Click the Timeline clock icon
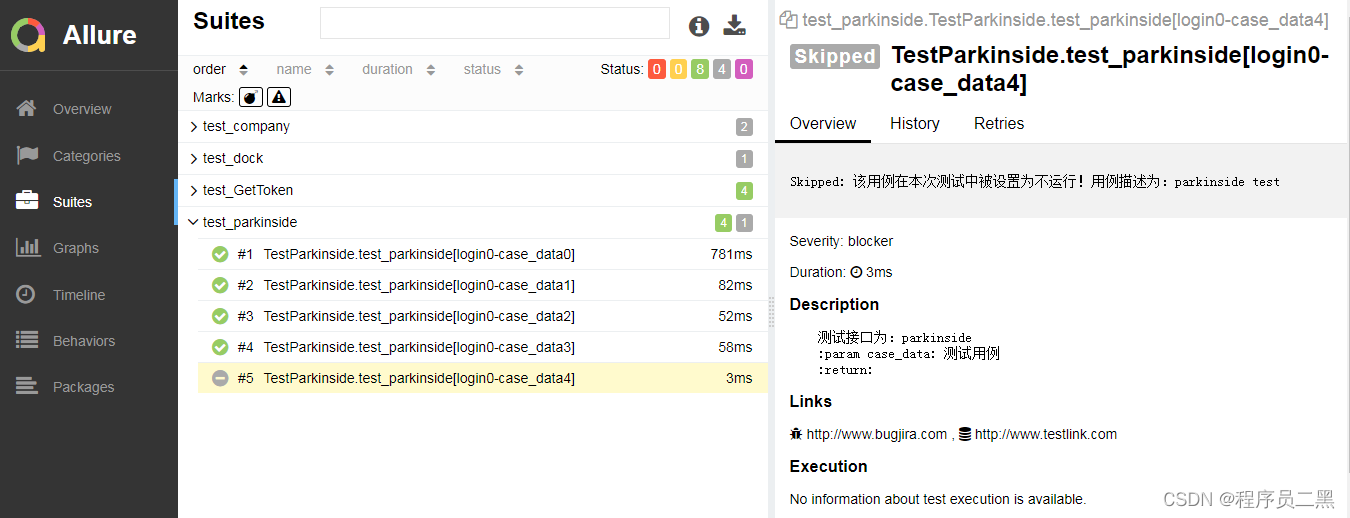The width and height of the screenshot is (1350, 518). pyautogui.click(x=27, y=294)
